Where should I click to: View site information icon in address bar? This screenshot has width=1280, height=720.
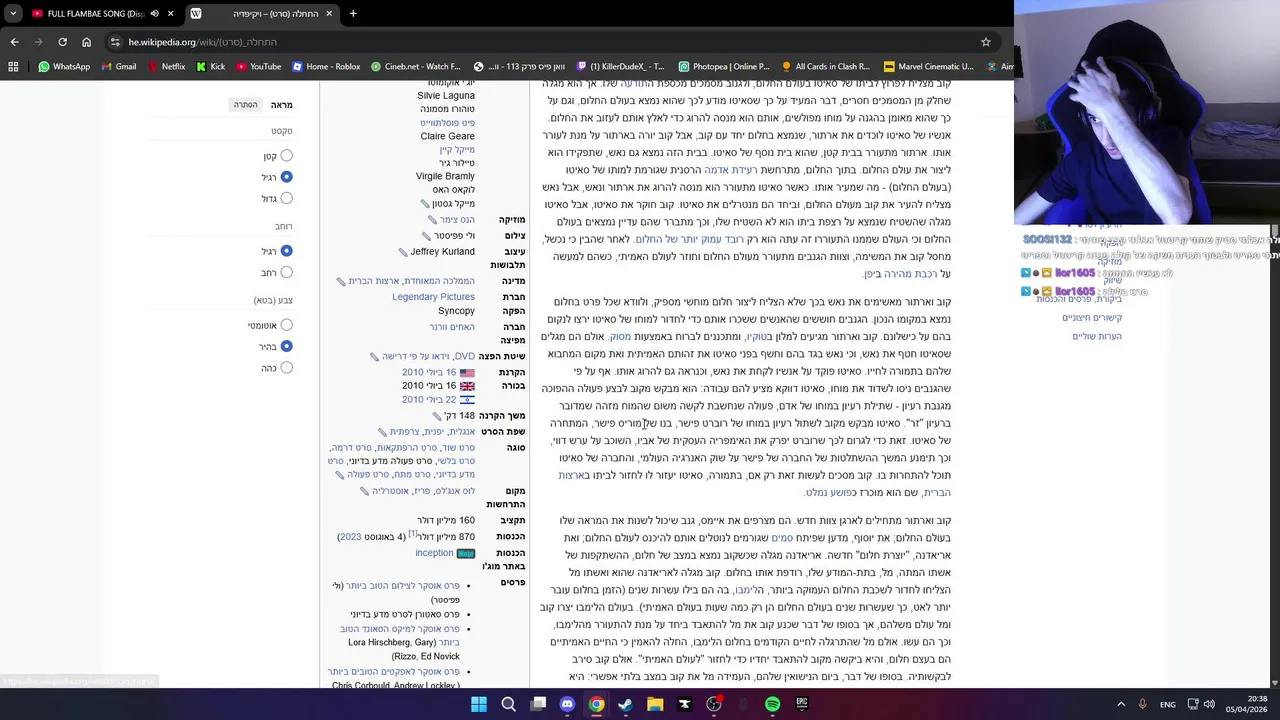[x=116, y=42]
